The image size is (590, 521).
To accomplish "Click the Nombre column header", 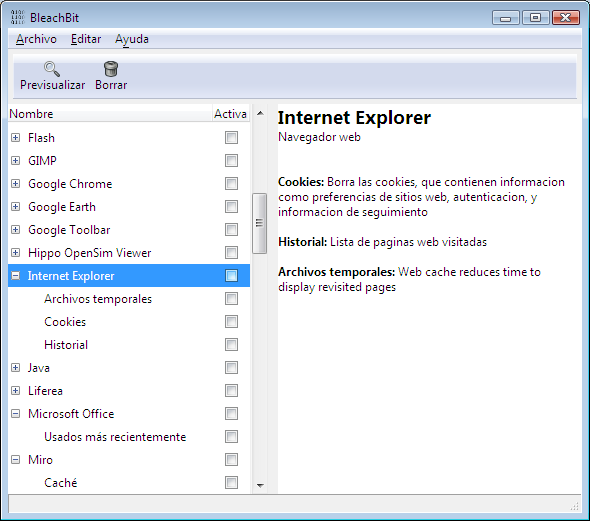I will pos(110,114).
